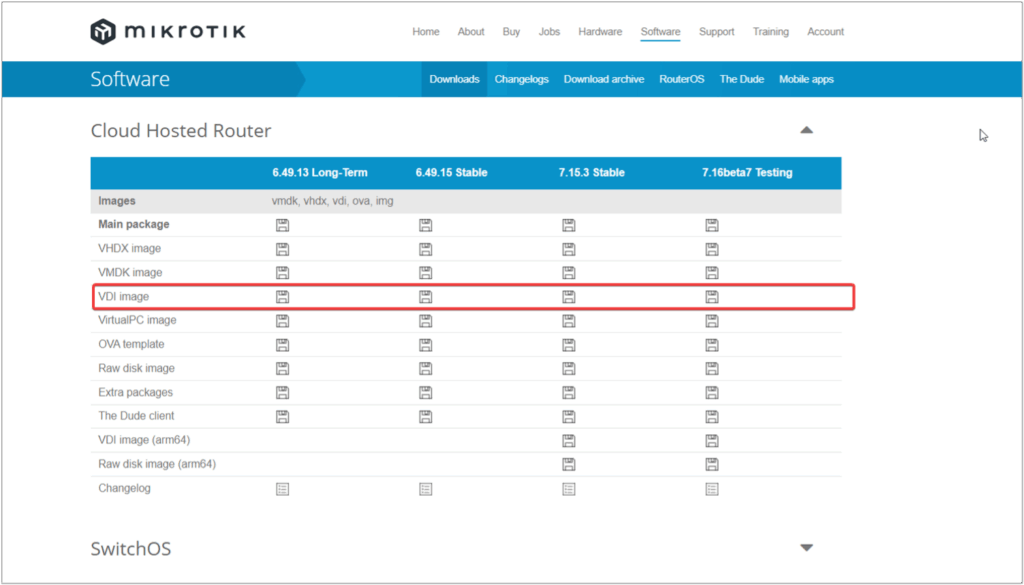
Task: Click the Cloud Hosted Router heading
Action: pyautogui.click(x=181, y=131)
